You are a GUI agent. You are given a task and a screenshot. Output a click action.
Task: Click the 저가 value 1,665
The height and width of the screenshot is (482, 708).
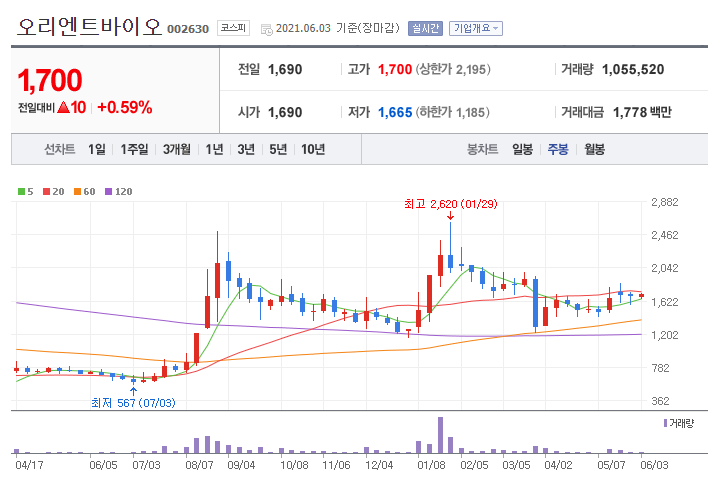395,112
